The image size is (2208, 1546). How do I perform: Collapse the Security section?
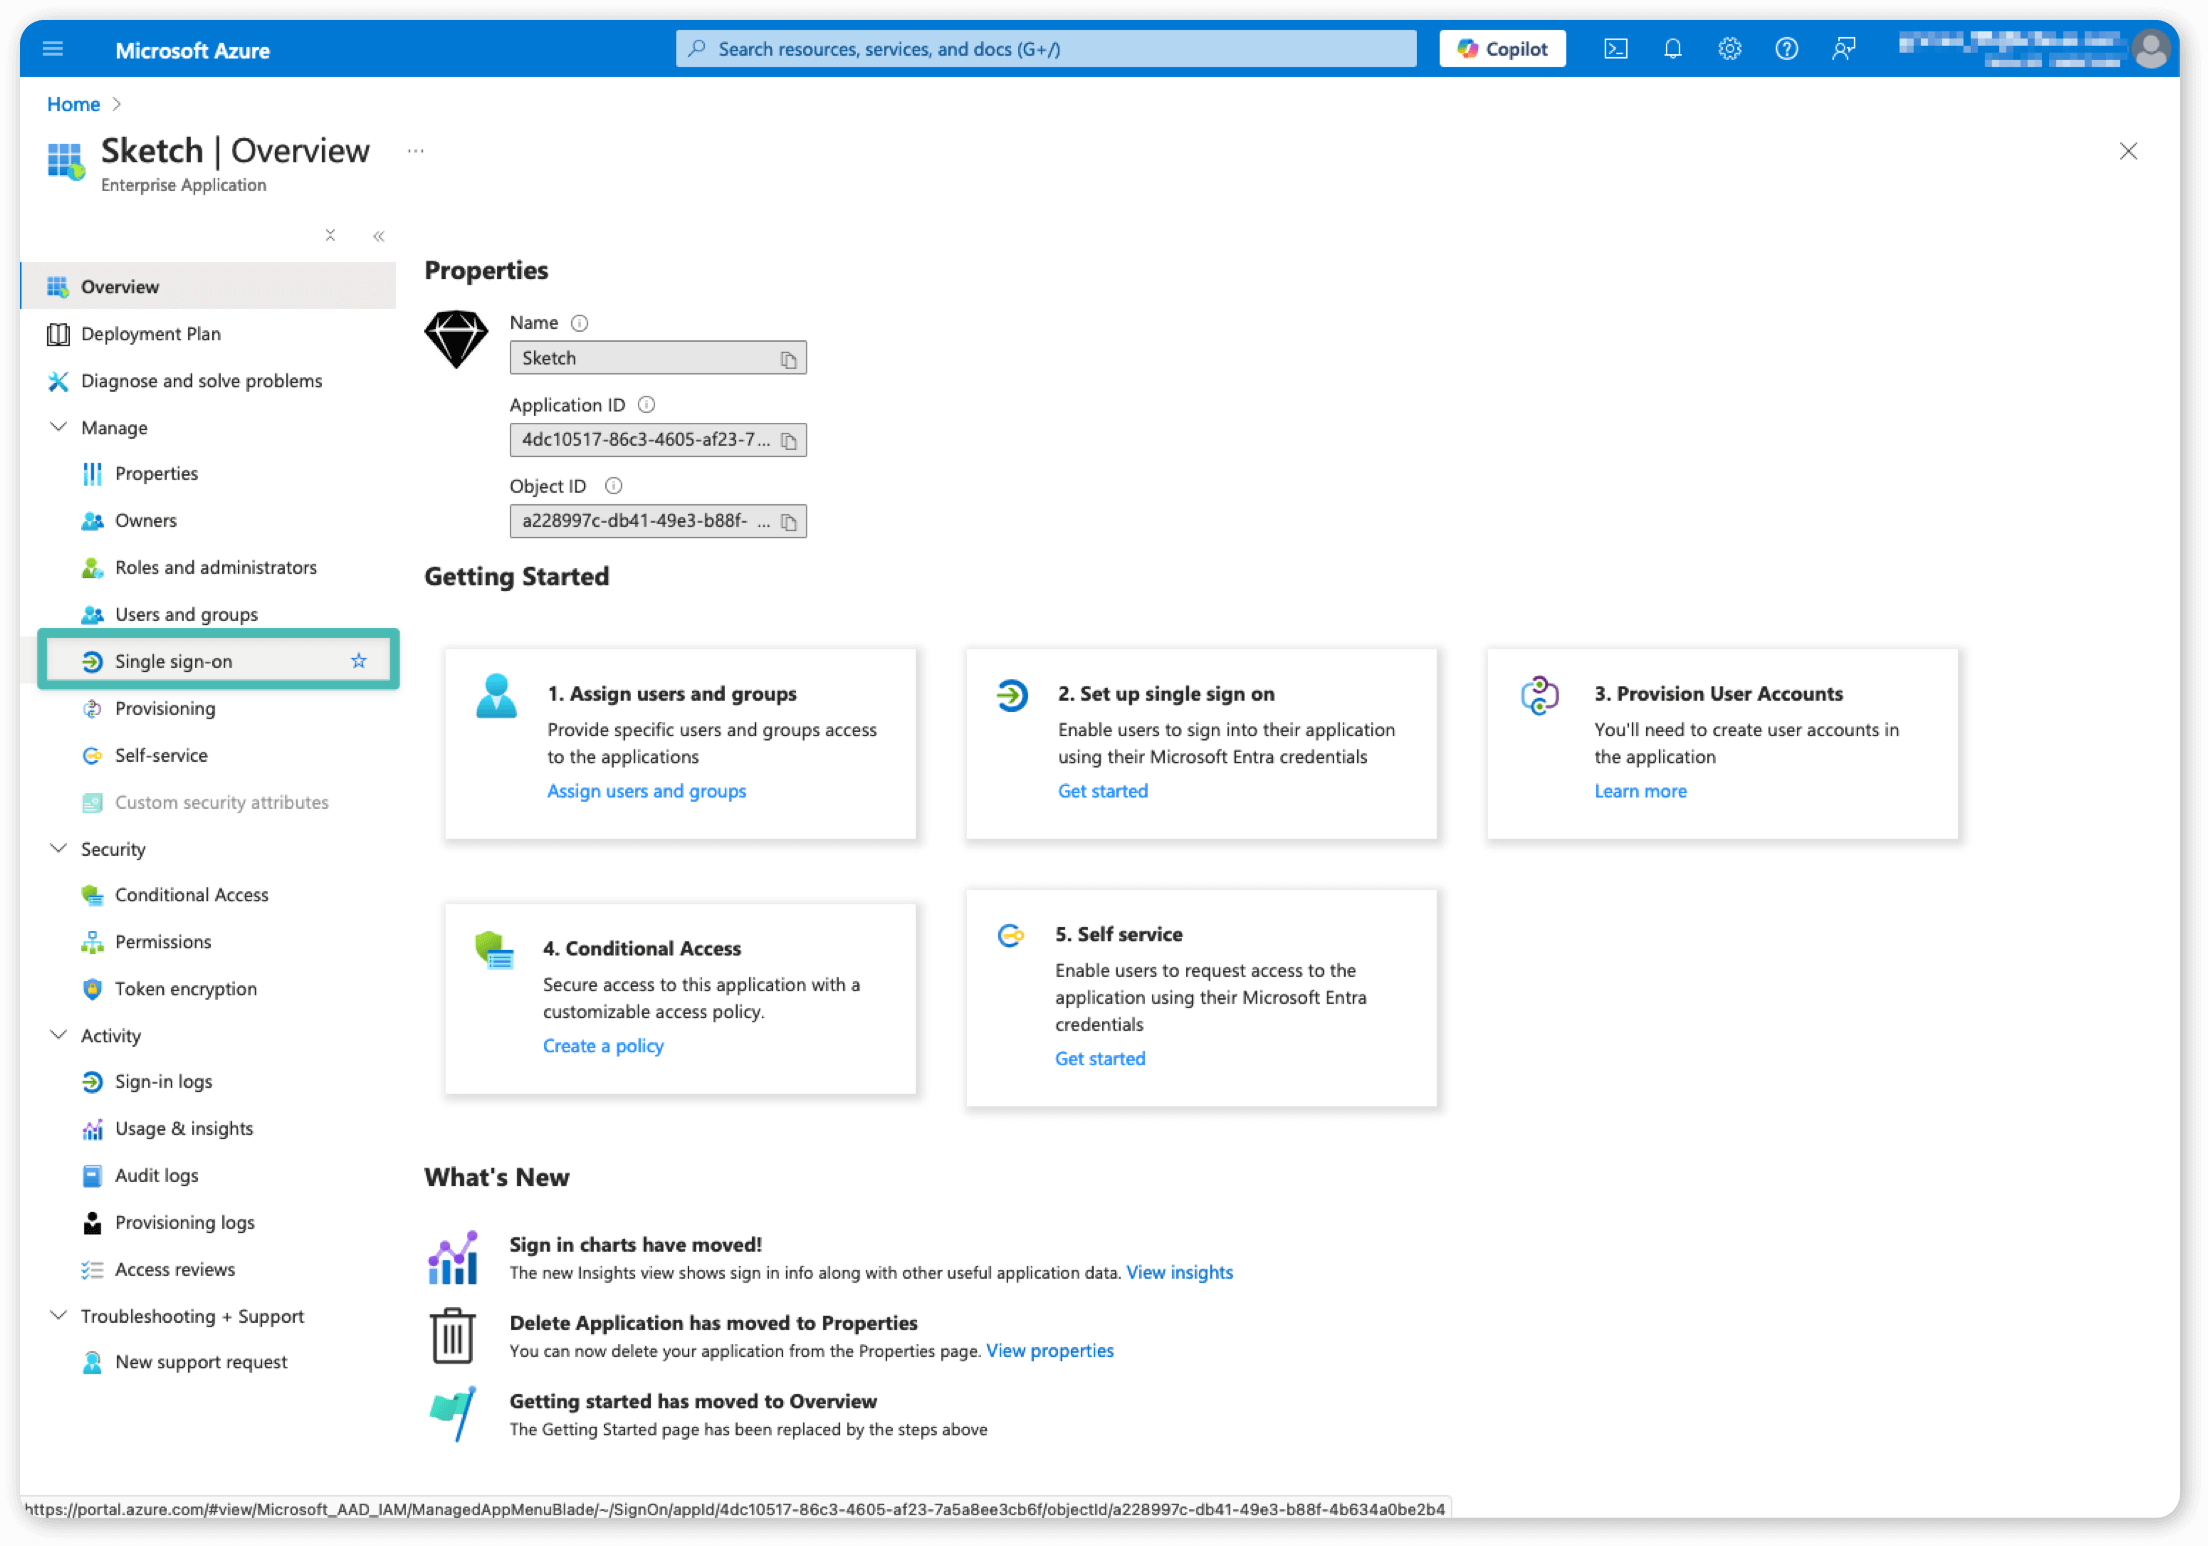(x=58, y=849)
